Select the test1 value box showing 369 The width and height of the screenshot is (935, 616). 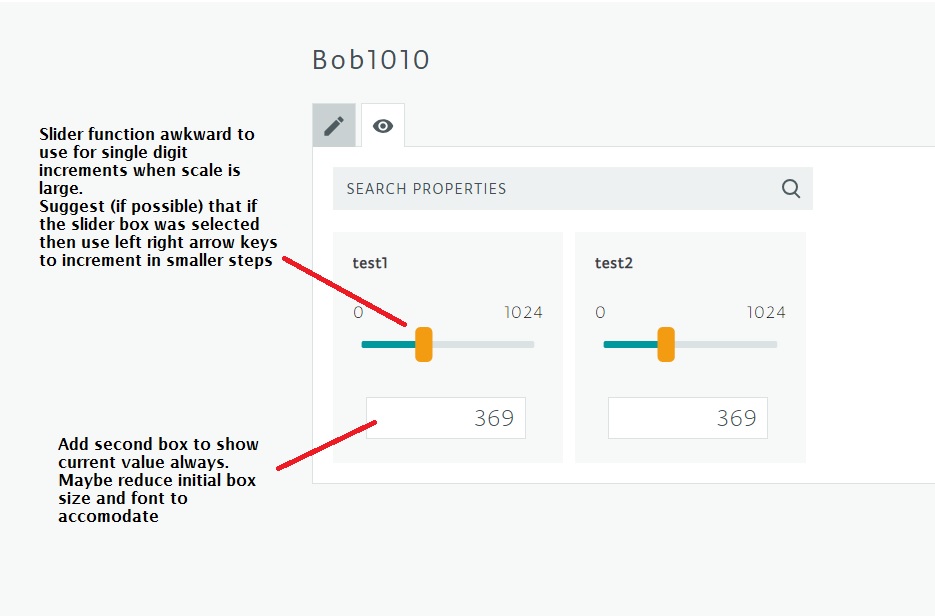point(444,417)
